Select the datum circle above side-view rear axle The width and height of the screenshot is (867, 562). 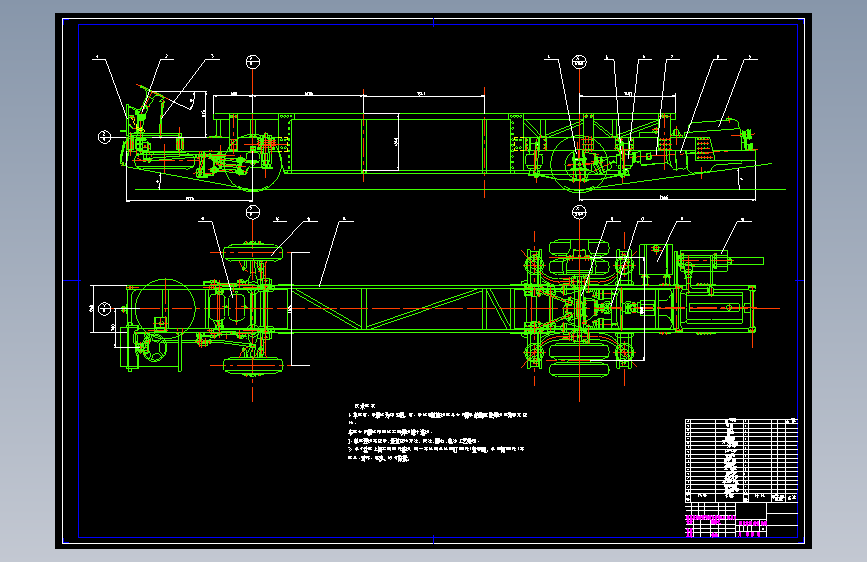tap(579, 61)
